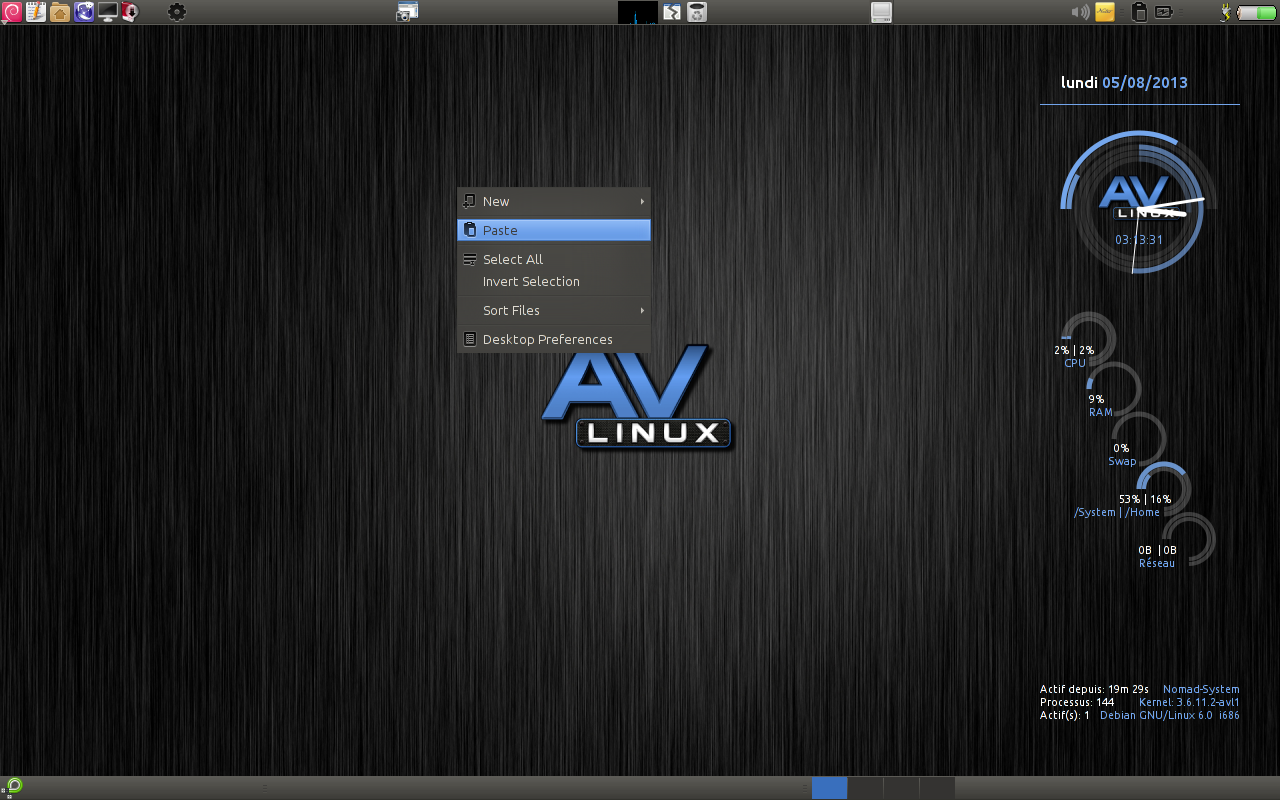Open the New submenu entry
This screenshot has width=1280, height=800.
pyautogui.click(x=554, y=201)
